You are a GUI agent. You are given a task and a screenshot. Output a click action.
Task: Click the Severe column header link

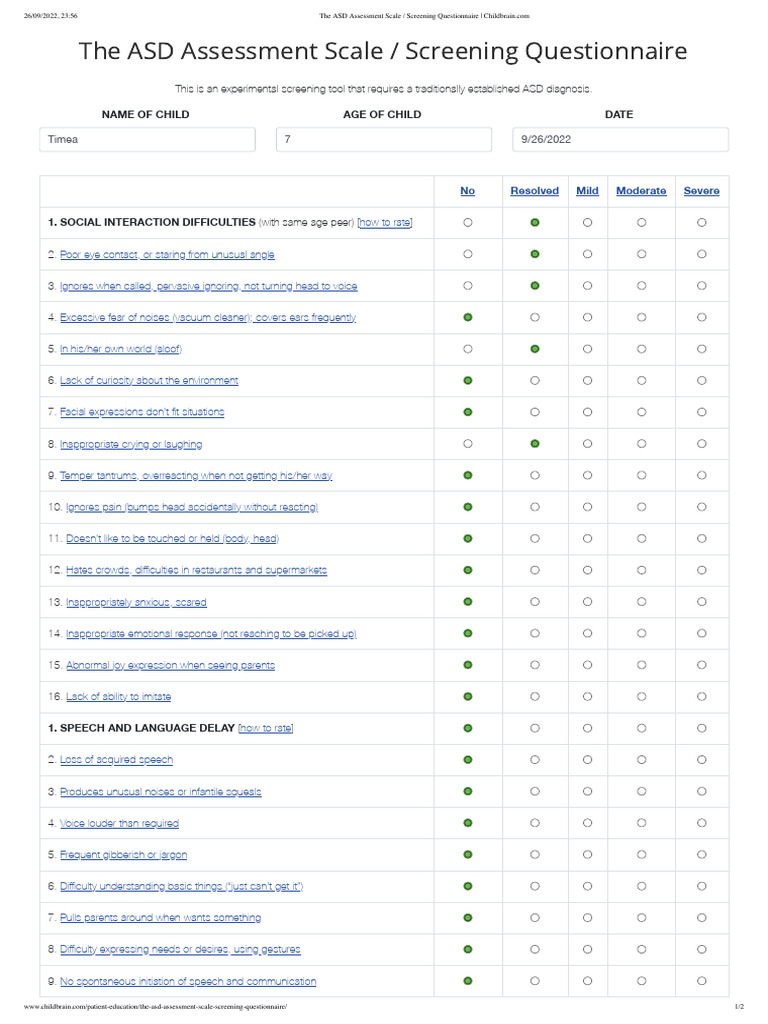tap(701, 191)
